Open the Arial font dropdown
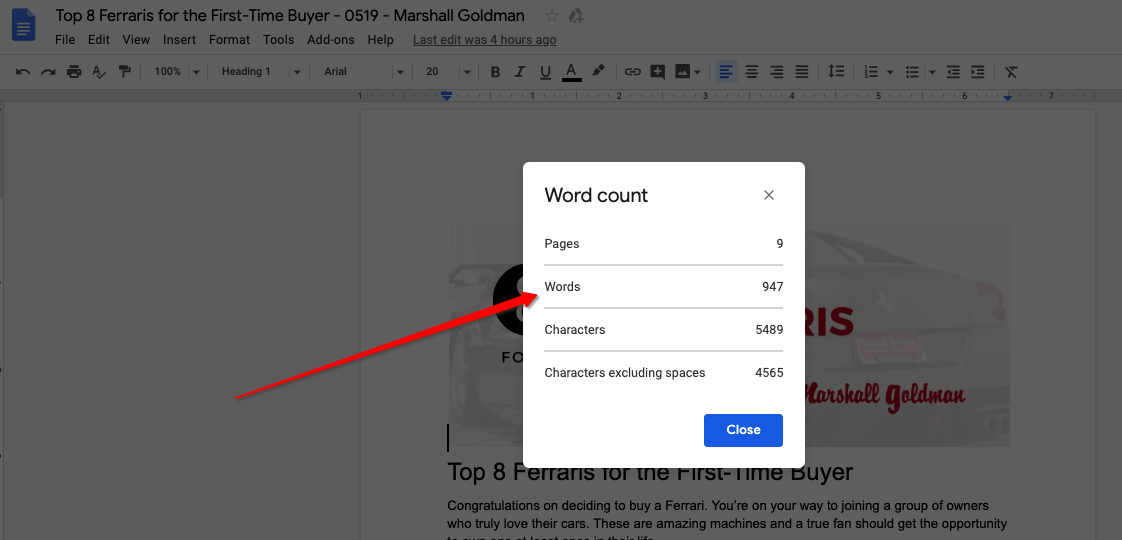This screenshot has height=540, width=1122. coord(363,72)
